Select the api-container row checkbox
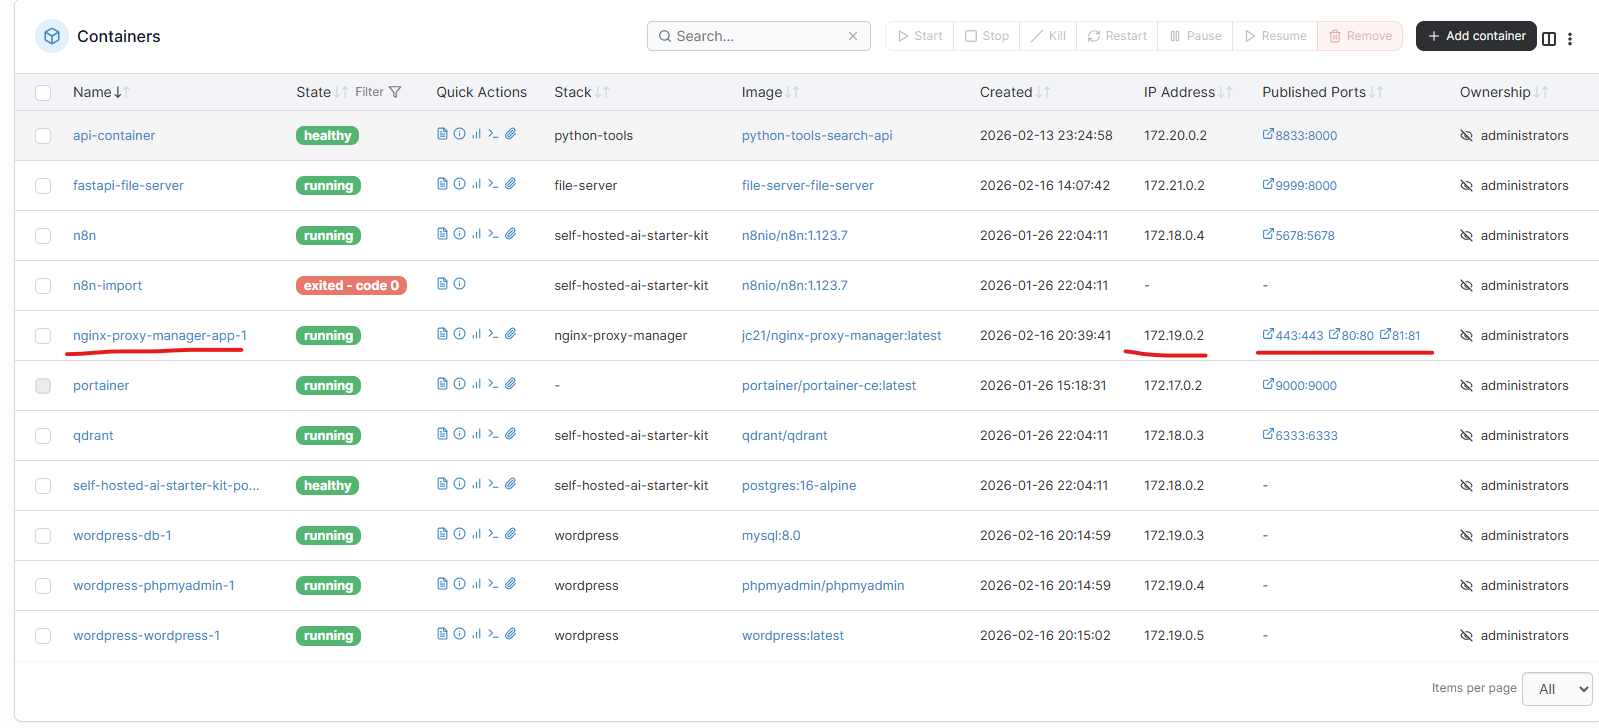The width and height of the screenshot is (1599, 728). [43, 136]
